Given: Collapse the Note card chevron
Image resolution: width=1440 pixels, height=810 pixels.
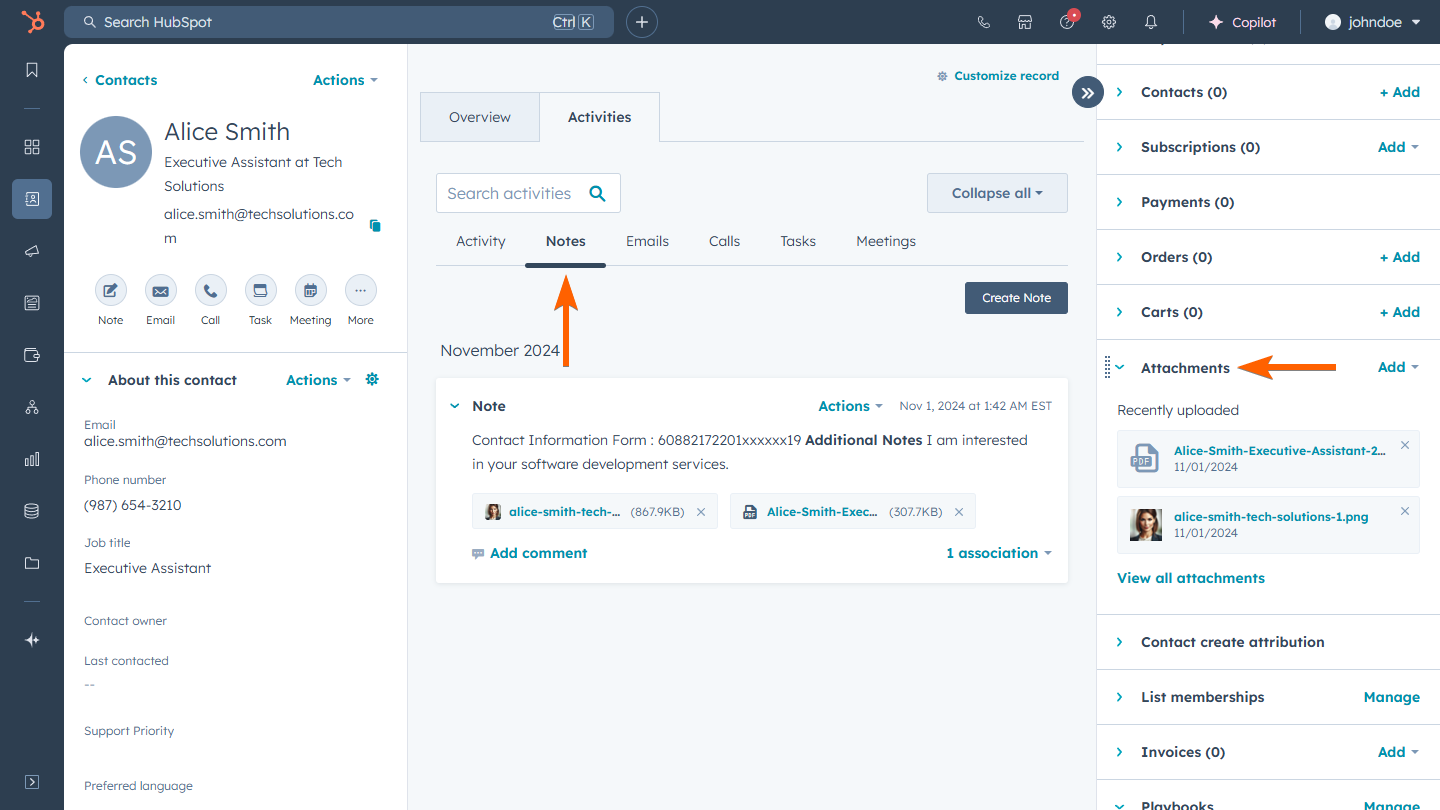Looking at the screenshot, I should [455, 406].
